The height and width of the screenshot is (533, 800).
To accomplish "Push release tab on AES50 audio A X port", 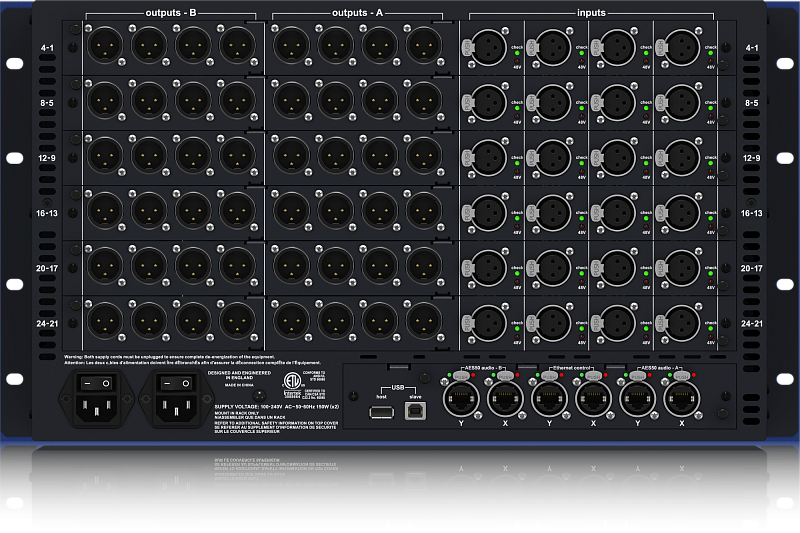I will pos(682,376).
